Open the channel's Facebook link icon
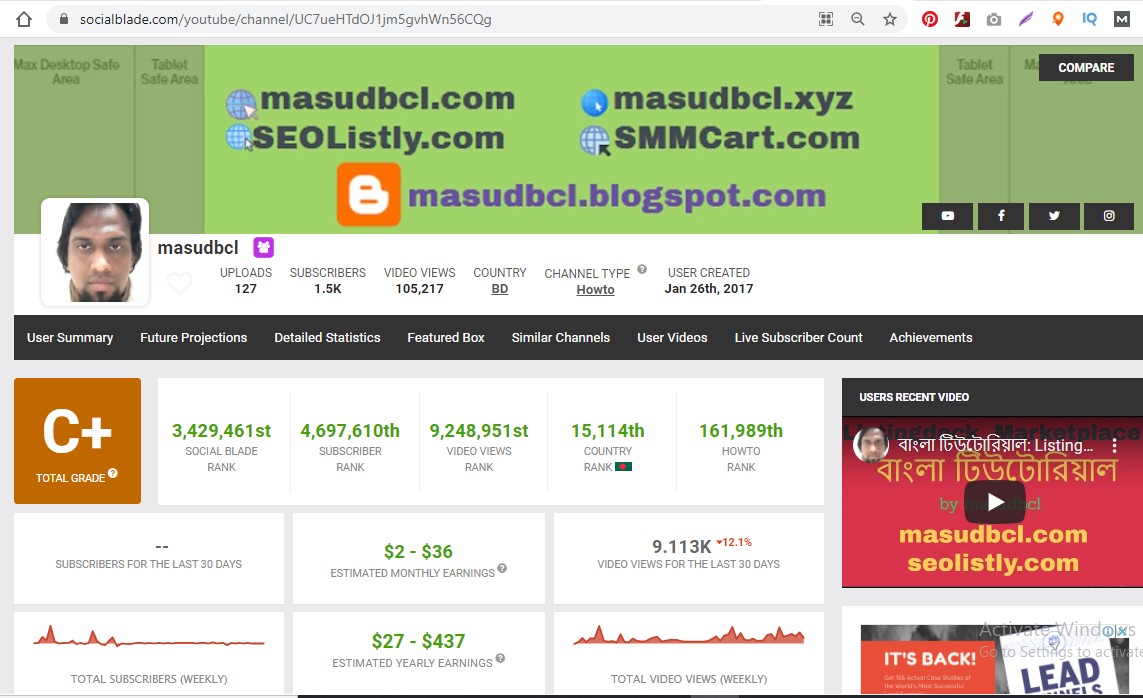Image resolution: width=1143 pixels, height=698 pixels. (x=1001, y=216)
